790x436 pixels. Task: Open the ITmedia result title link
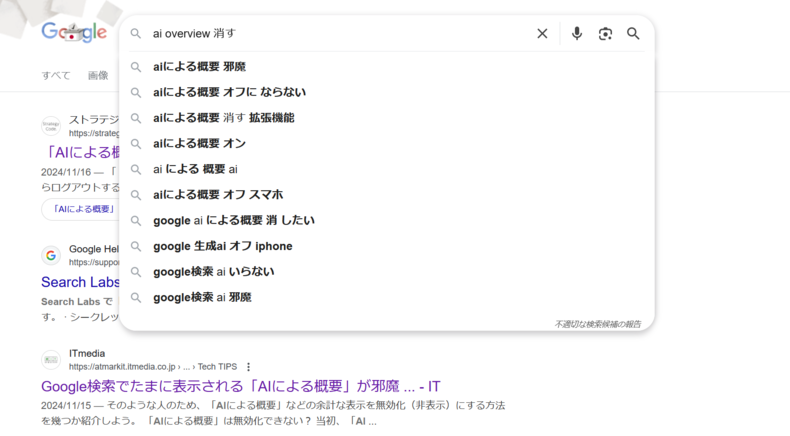[241, 387]
